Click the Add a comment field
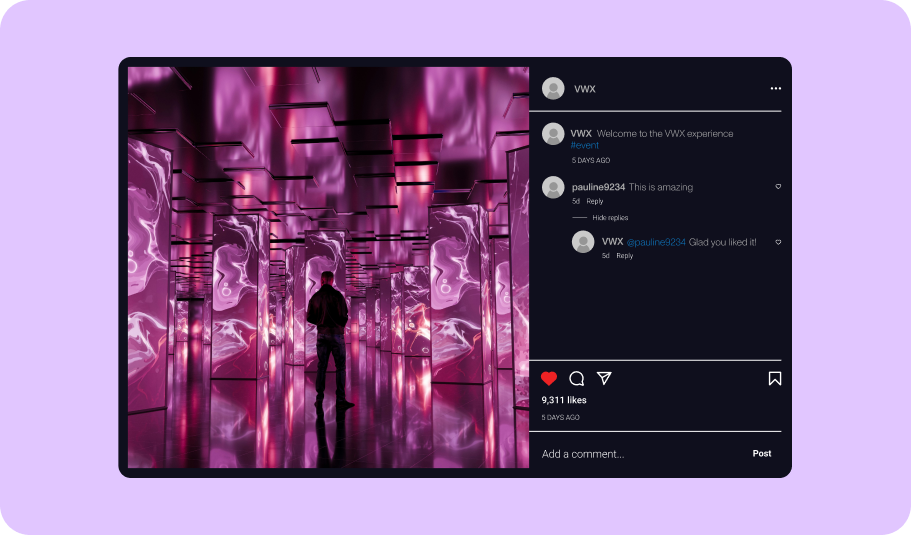 click(x=640, y=454)
